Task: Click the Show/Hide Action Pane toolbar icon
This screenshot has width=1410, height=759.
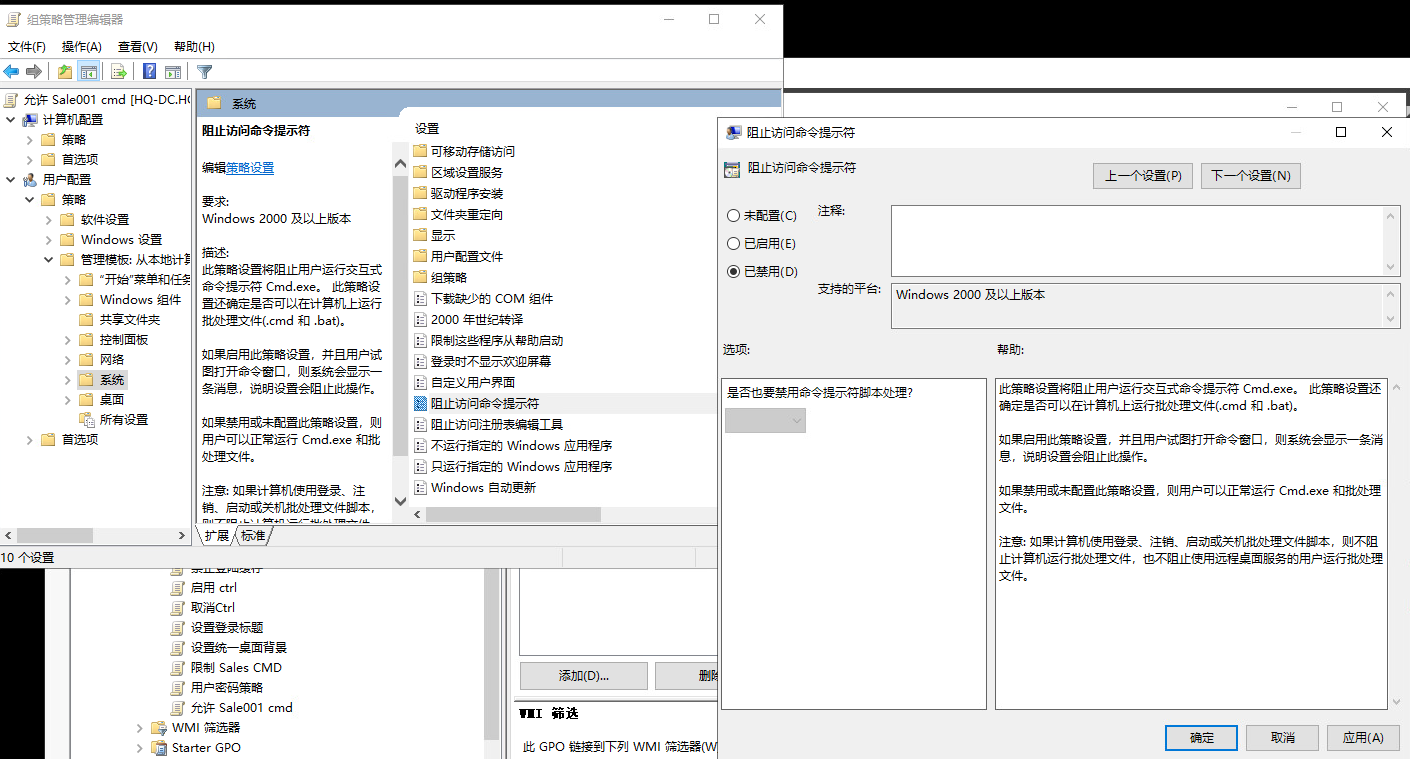Action: (173, 71)
